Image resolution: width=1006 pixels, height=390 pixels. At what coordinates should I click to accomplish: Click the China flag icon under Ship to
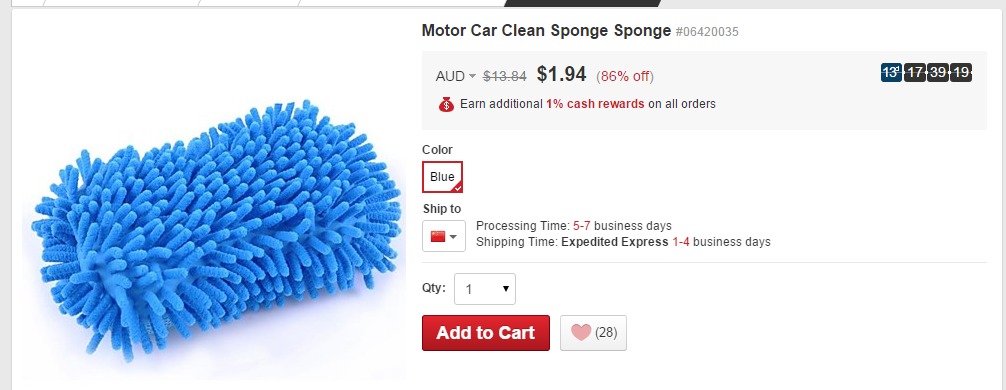[438, 237]
